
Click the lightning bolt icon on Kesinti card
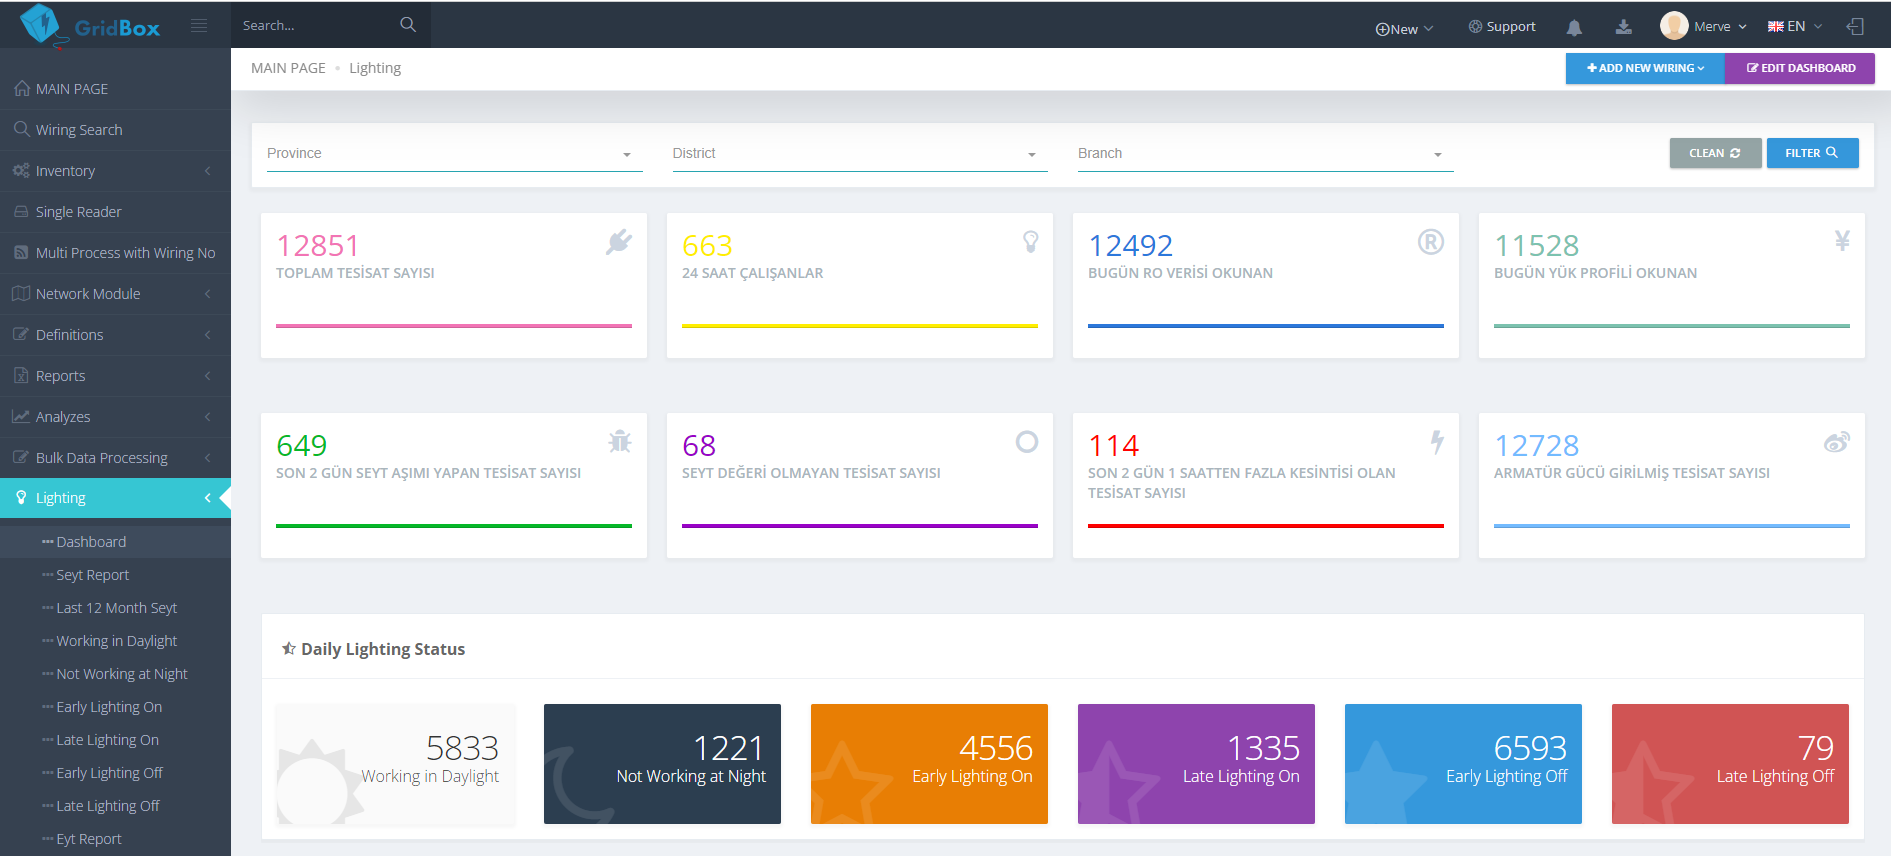tap(1437, 442)
